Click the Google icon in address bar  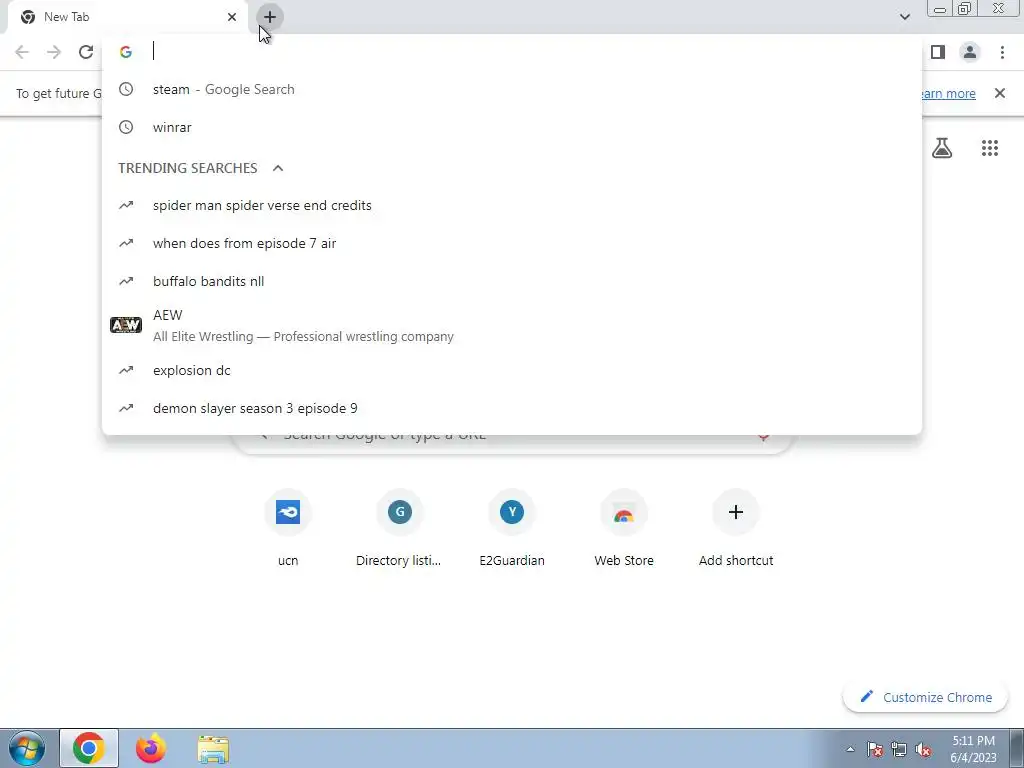click(x=126, y=52)
